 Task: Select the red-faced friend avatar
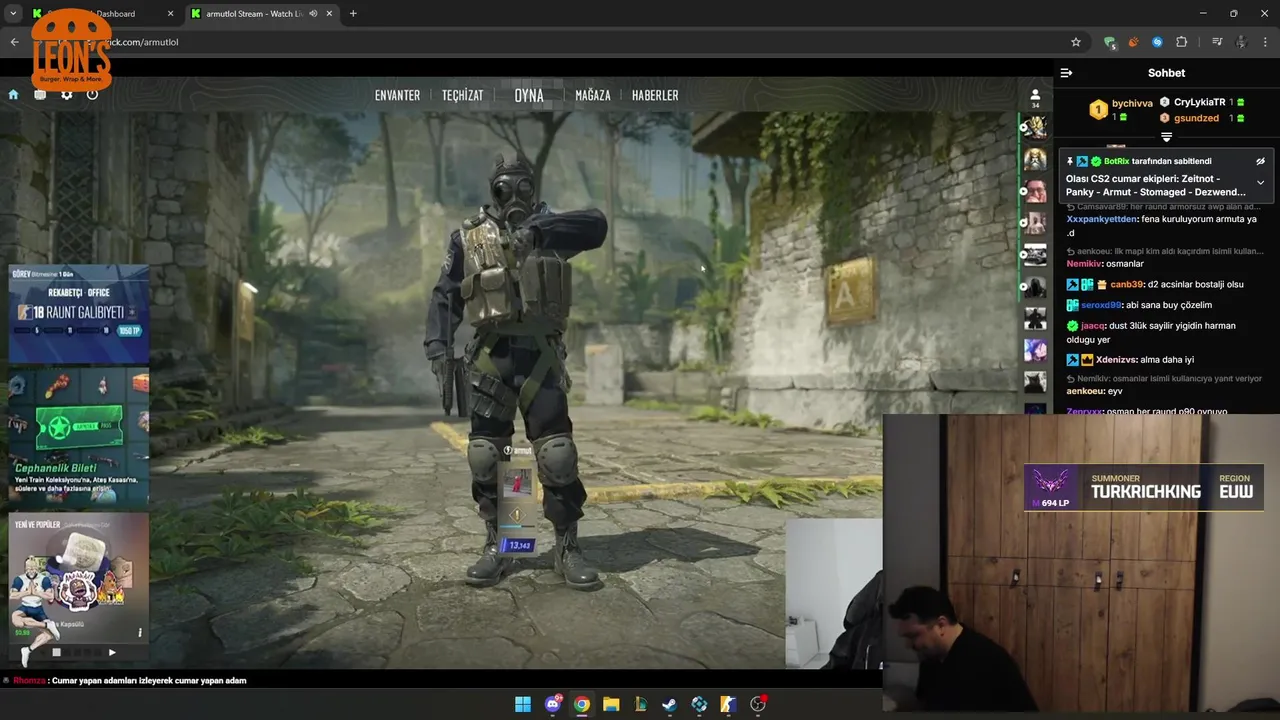point(1035,191)
